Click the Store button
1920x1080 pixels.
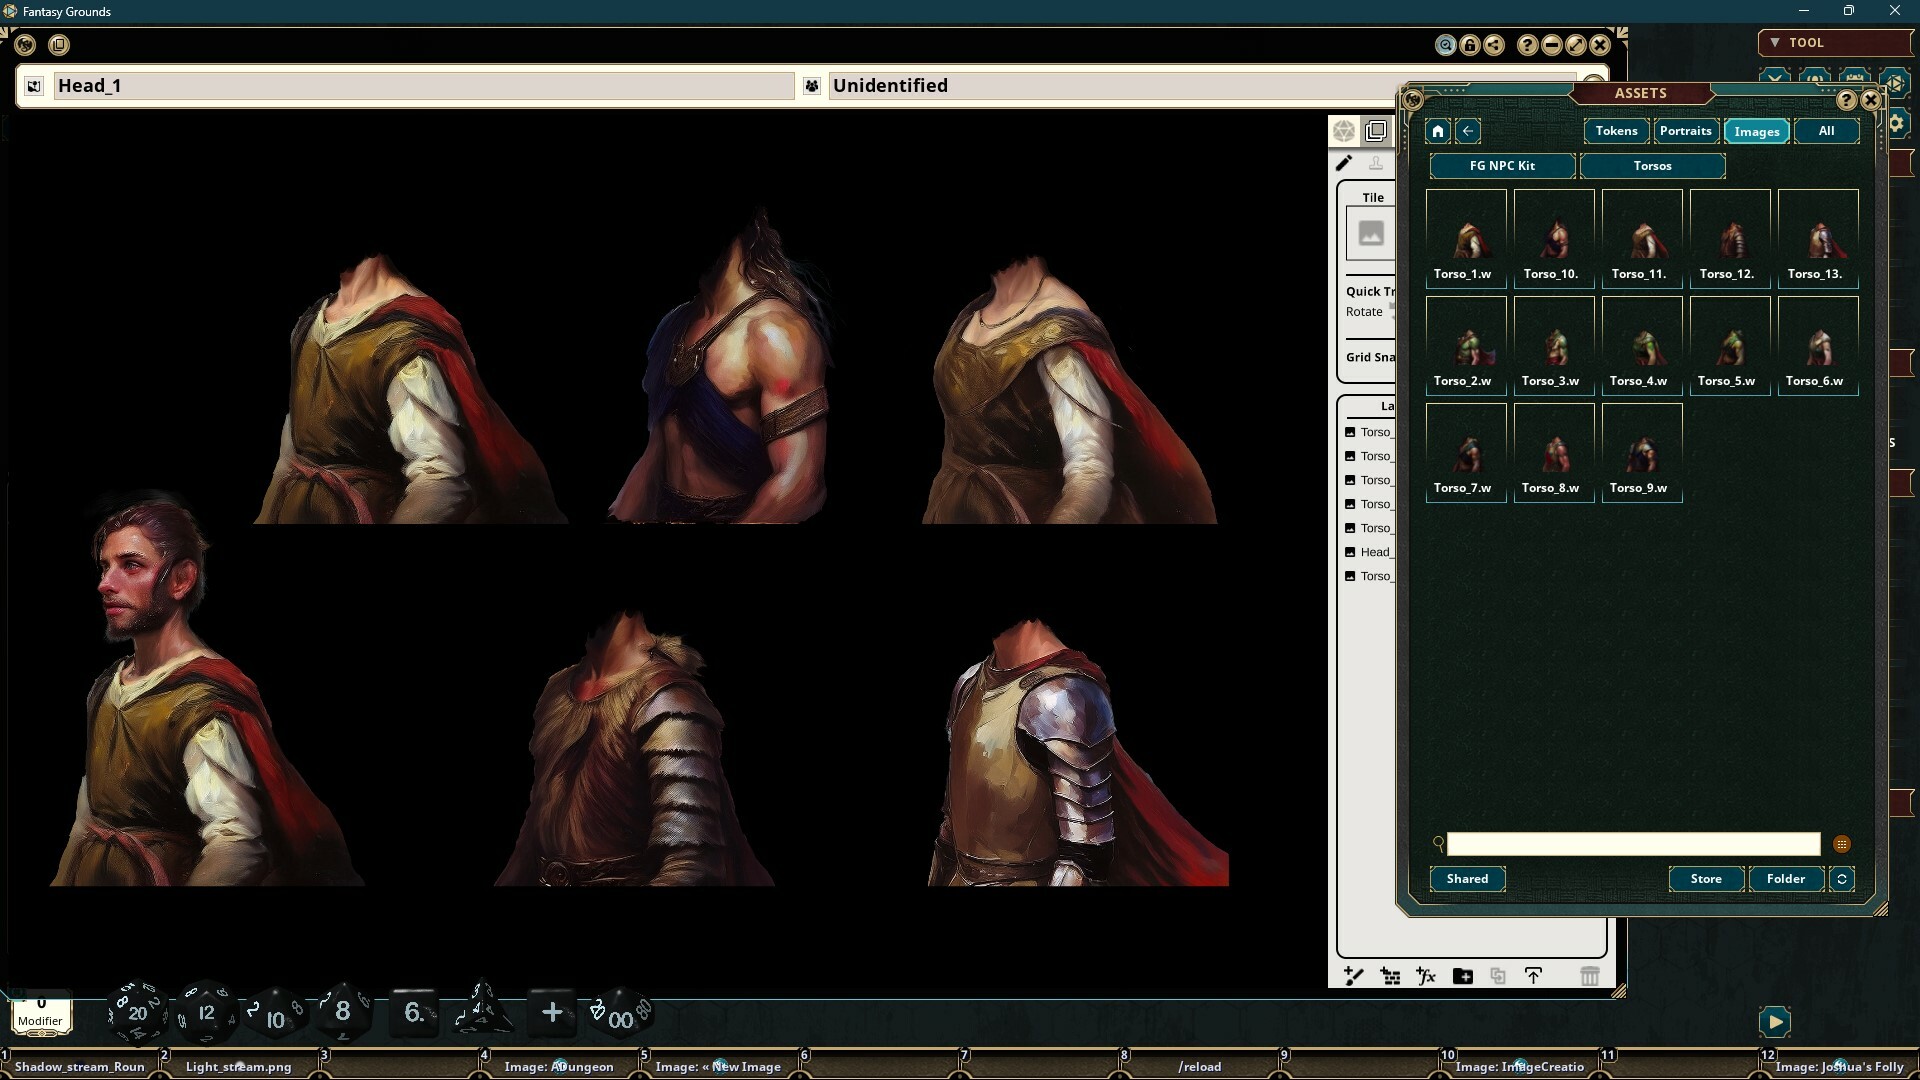pyautogui.click(x=1704, y=879)
